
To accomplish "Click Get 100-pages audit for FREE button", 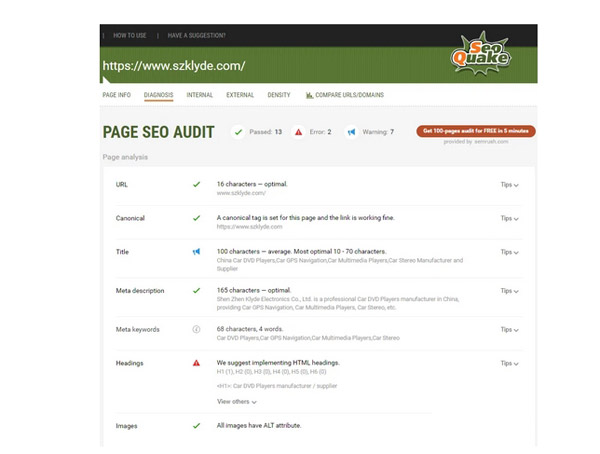I will tap(476, 131).
